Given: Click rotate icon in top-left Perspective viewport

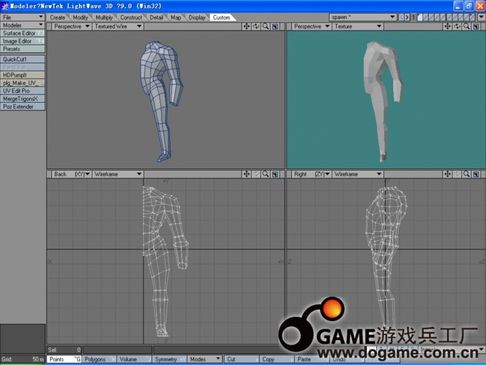Looking at the screenshot, I should (x=256, y=26).
